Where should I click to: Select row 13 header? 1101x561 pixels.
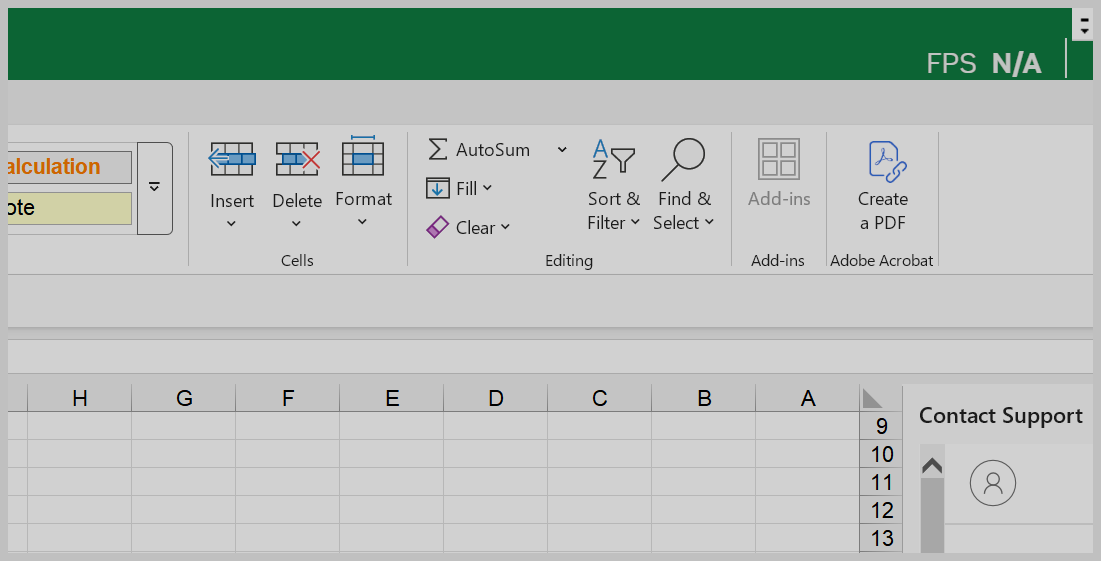[881, 538]
